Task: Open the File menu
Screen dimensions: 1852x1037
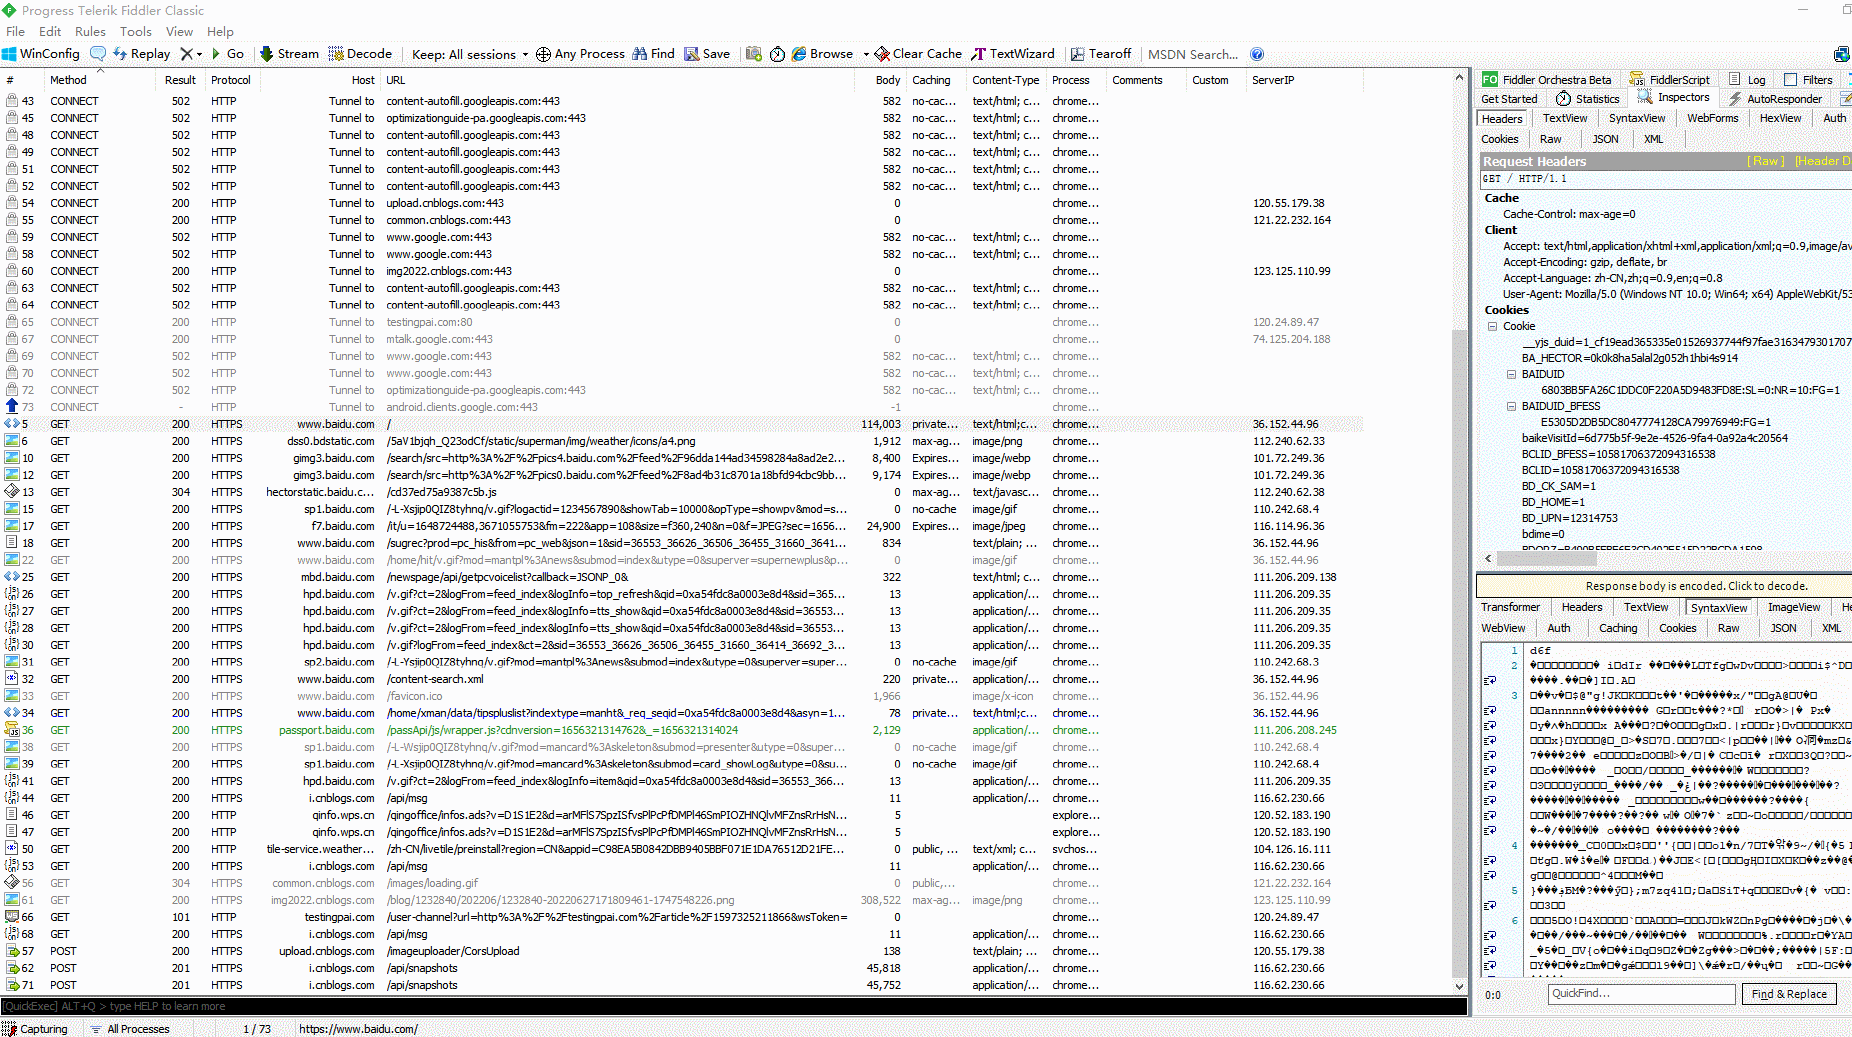Action: pyautogui.click(x=15, y=32)
